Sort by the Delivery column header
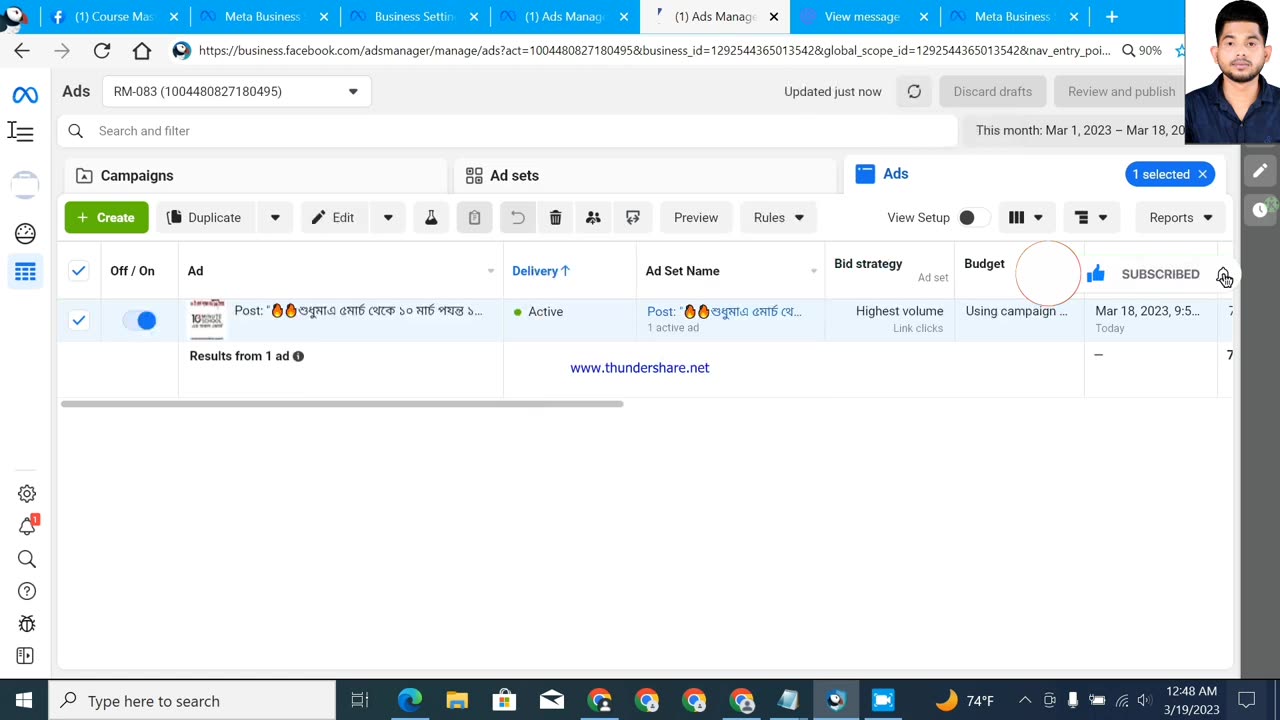Viewport: 1280px width, 720px height. tap(541, 271)
